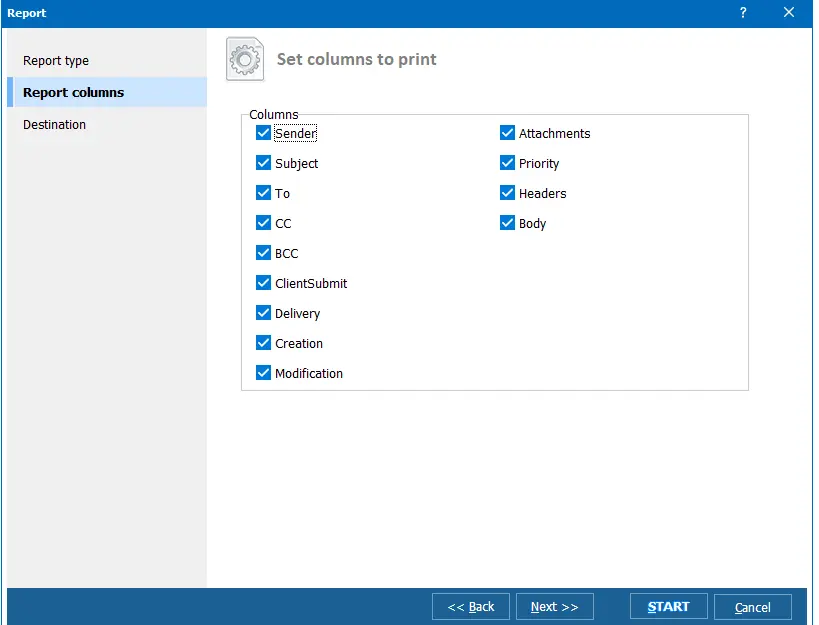Click the START button
Screen dimensions: 819x625
[x=668, y=607]
